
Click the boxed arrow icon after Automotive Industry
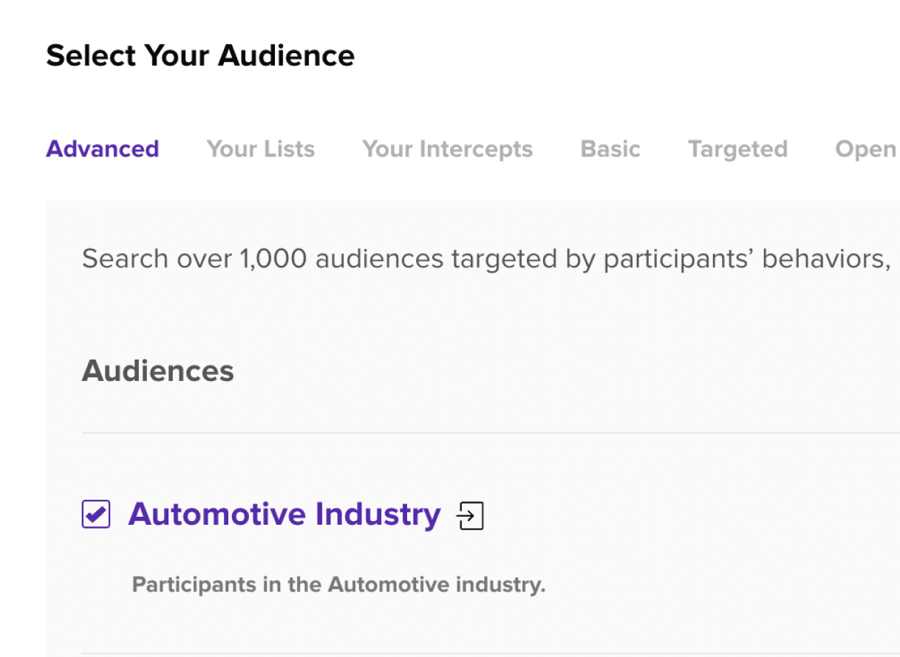click(x=470, y=515)
